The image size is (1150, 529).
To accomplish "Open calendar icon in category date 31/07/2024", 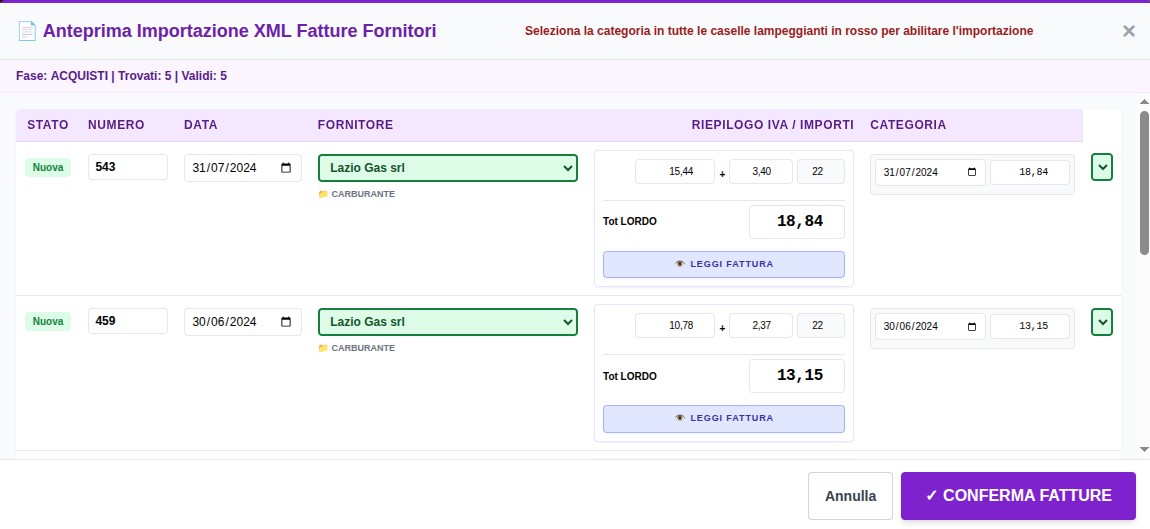I will [x=971, y=172].
